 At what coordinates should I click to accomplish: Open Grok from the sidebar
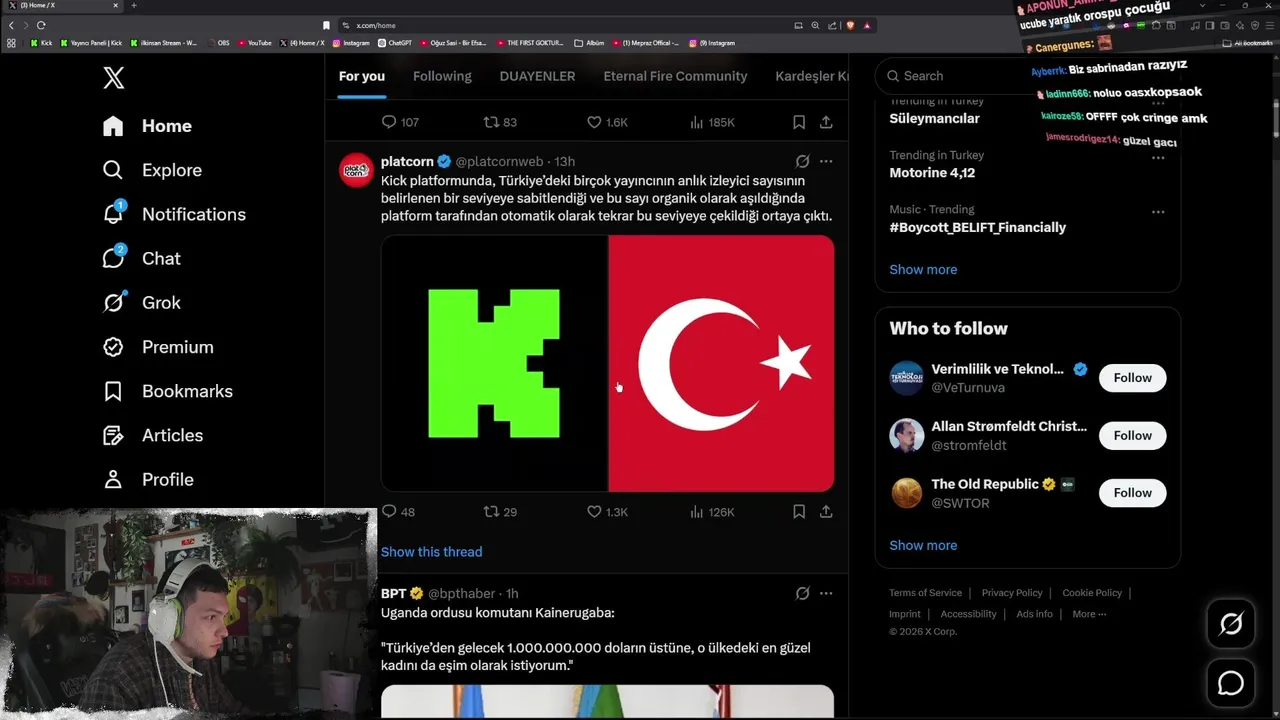(x=142, y=302)
